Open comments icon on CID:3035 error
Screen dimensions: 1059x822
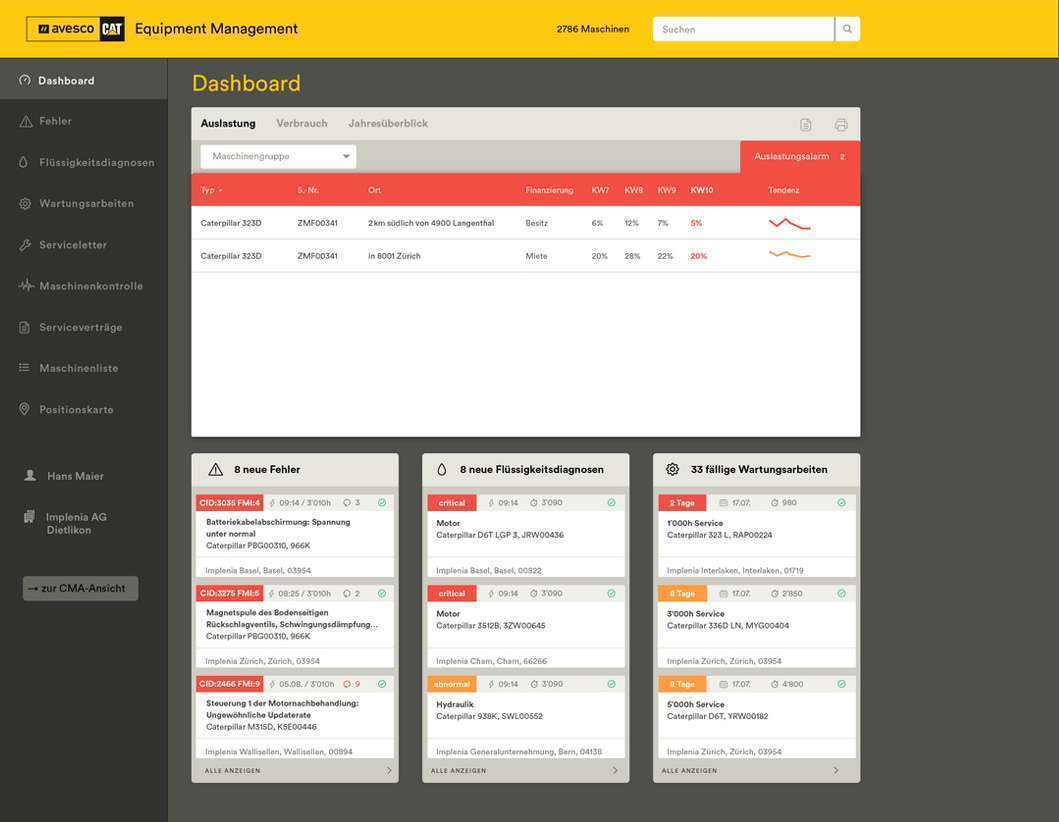click(346, 503)
